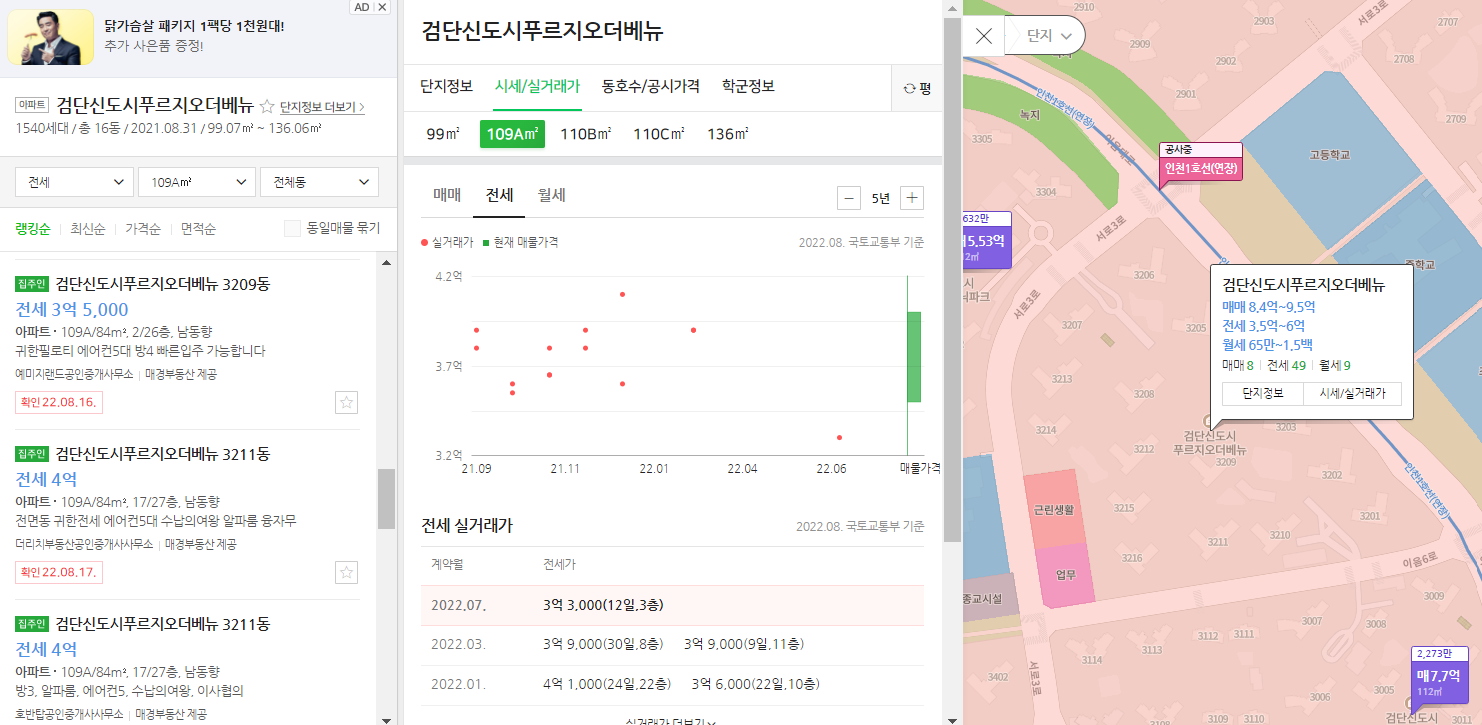Sort listings by 가격순
Screen dimensions: 1482x725
pyautogui.click(x=142, y=229)
